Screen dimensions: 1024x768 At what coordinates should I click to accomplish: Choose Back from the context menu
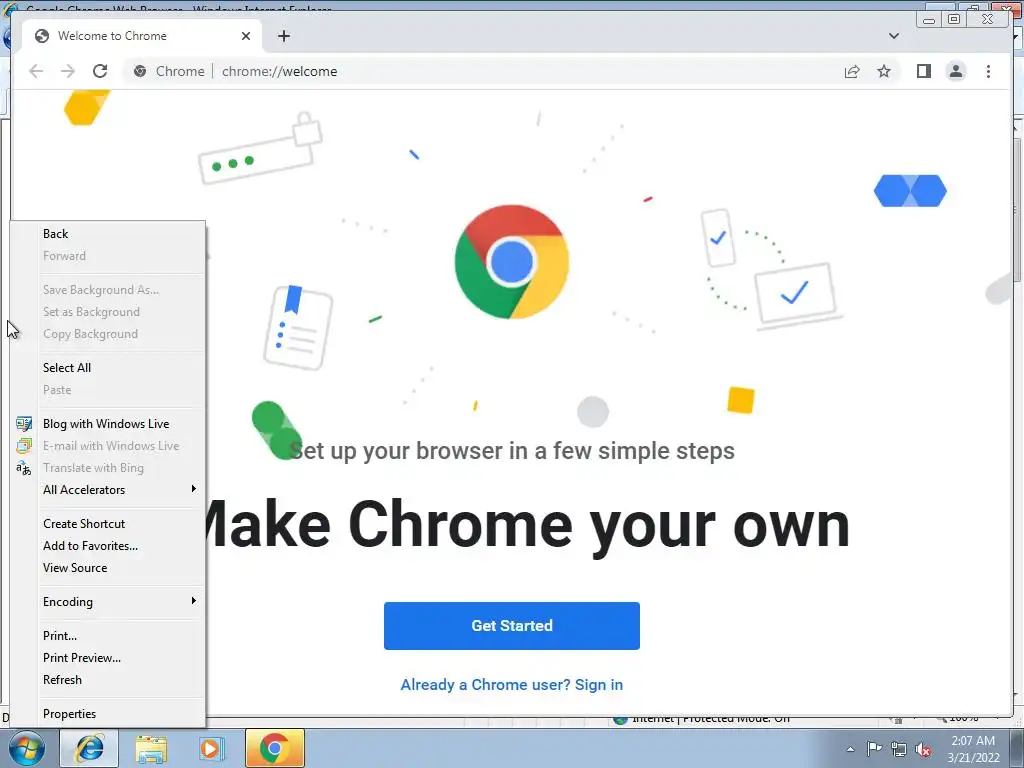[x=107, y=234]
